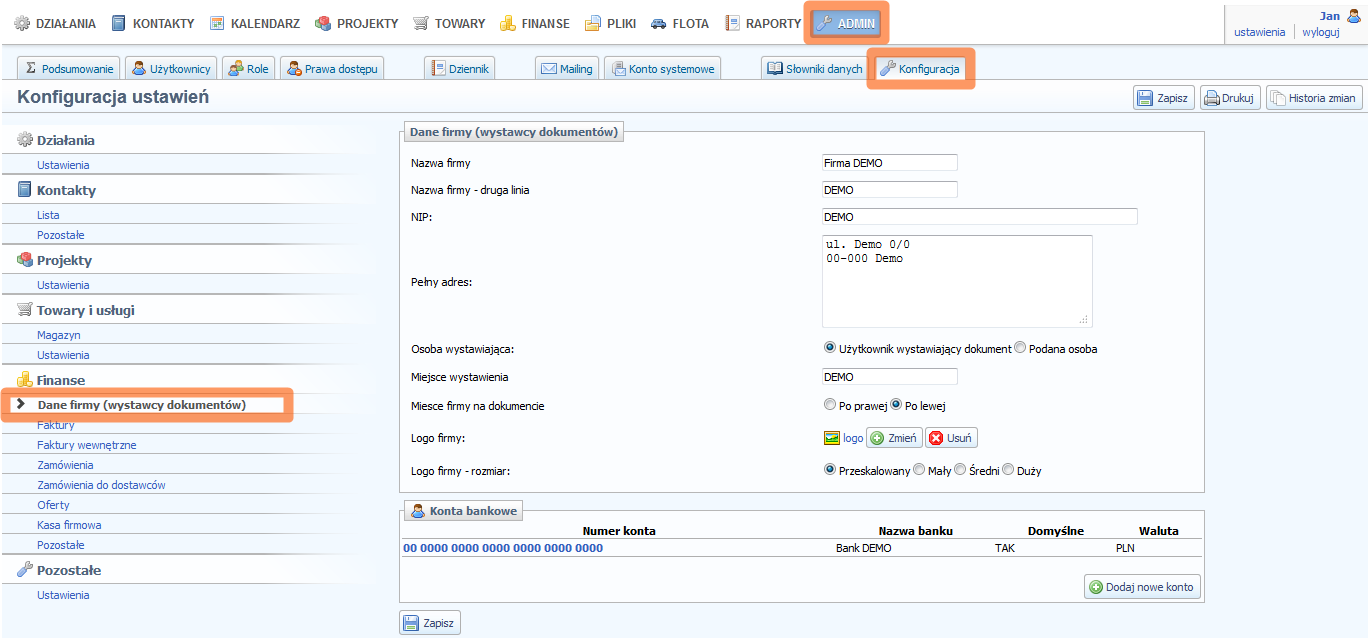Switch to the Użytkownicy tab
Image resolution: width=1368 pixels, height=638 pixels.
[x=171, y=69]
